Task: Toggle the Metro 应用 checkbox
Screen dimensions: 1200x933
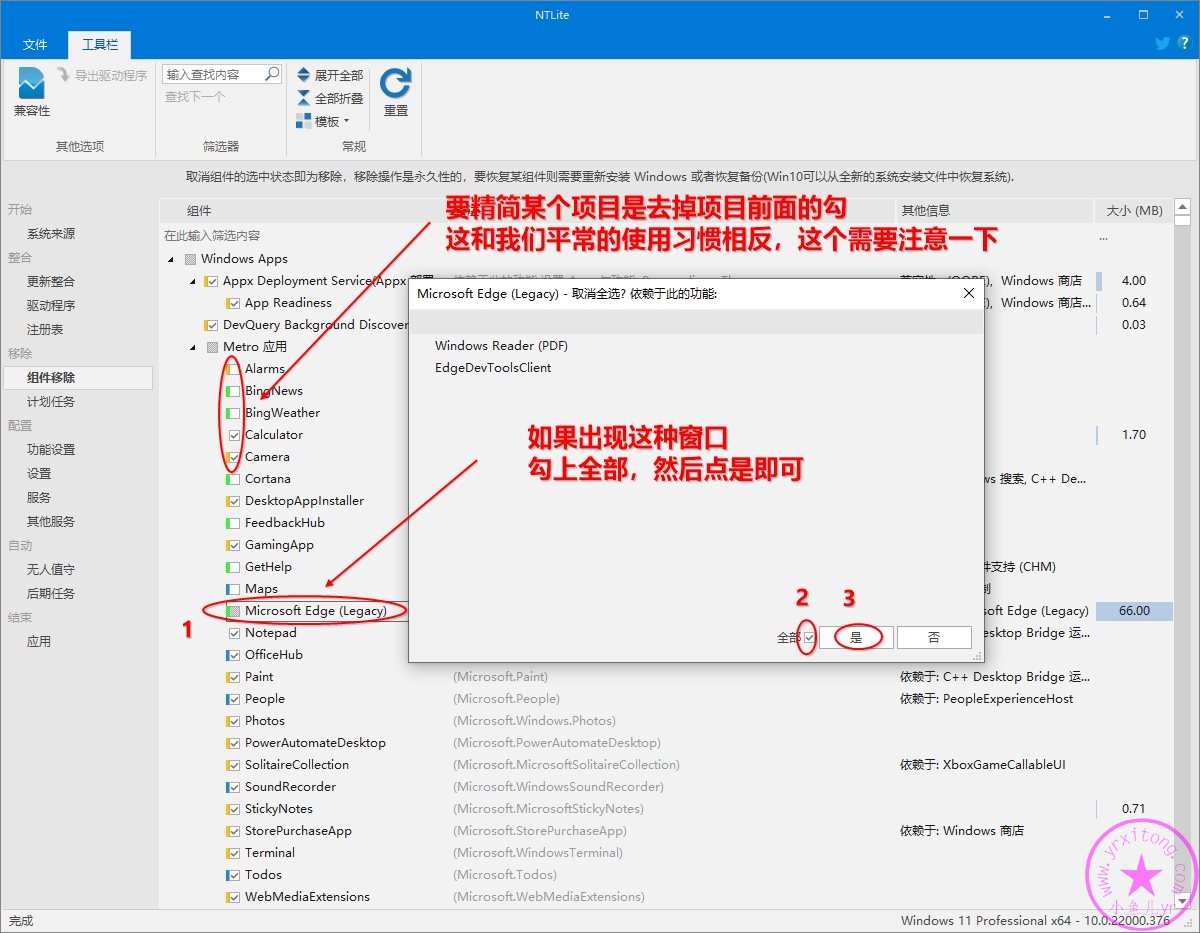Action: (x=212, y=347)
